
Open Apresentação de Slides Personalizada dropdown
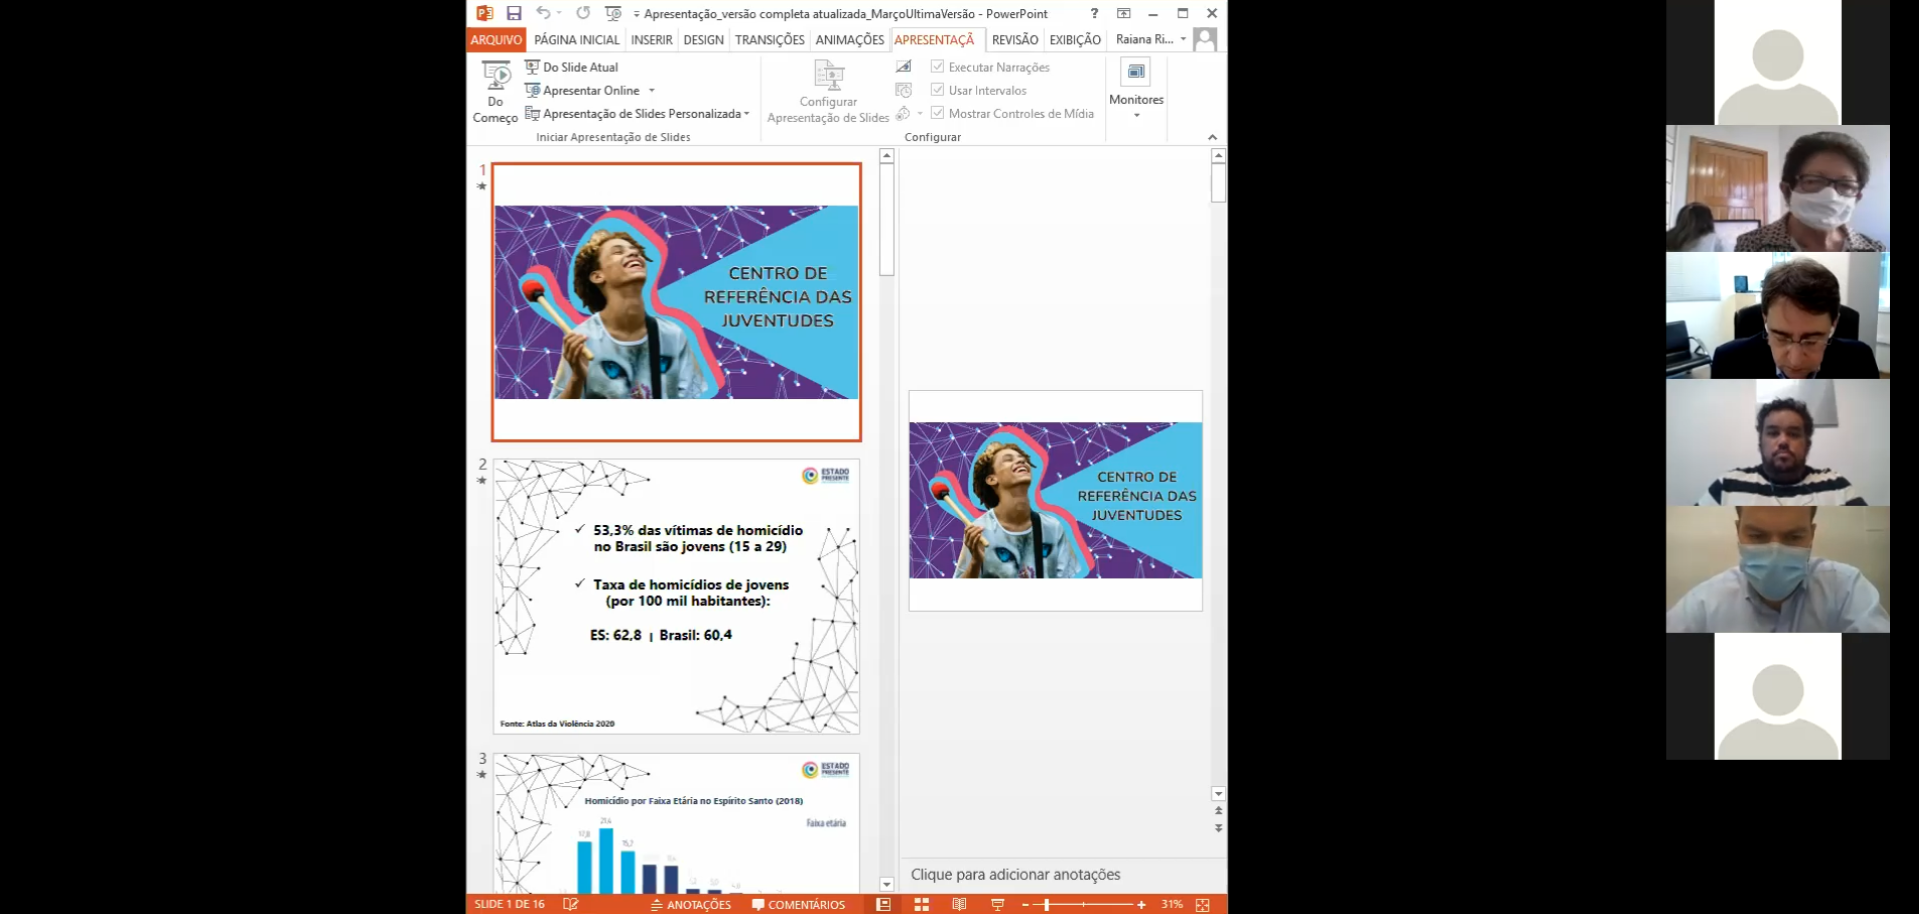747,114
